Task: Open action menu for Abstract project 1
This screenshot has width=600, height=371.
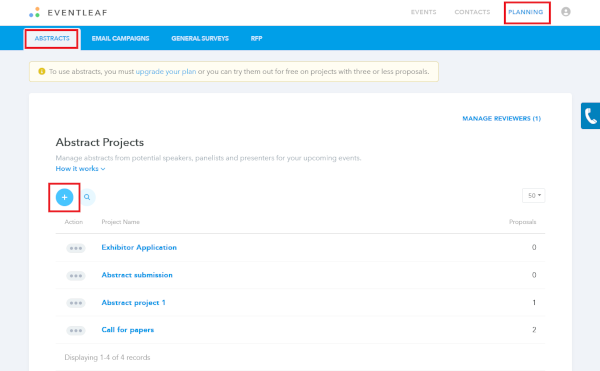Action: 76,303
